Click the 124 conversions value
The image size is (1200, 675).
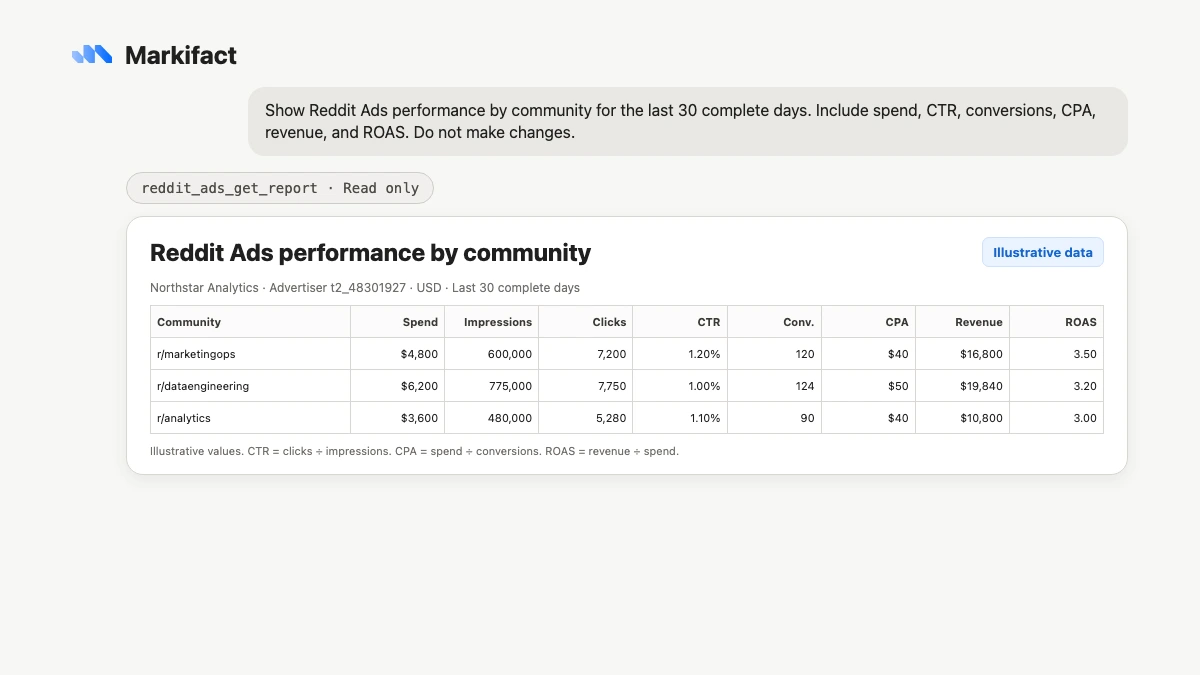tap(805, 386)
